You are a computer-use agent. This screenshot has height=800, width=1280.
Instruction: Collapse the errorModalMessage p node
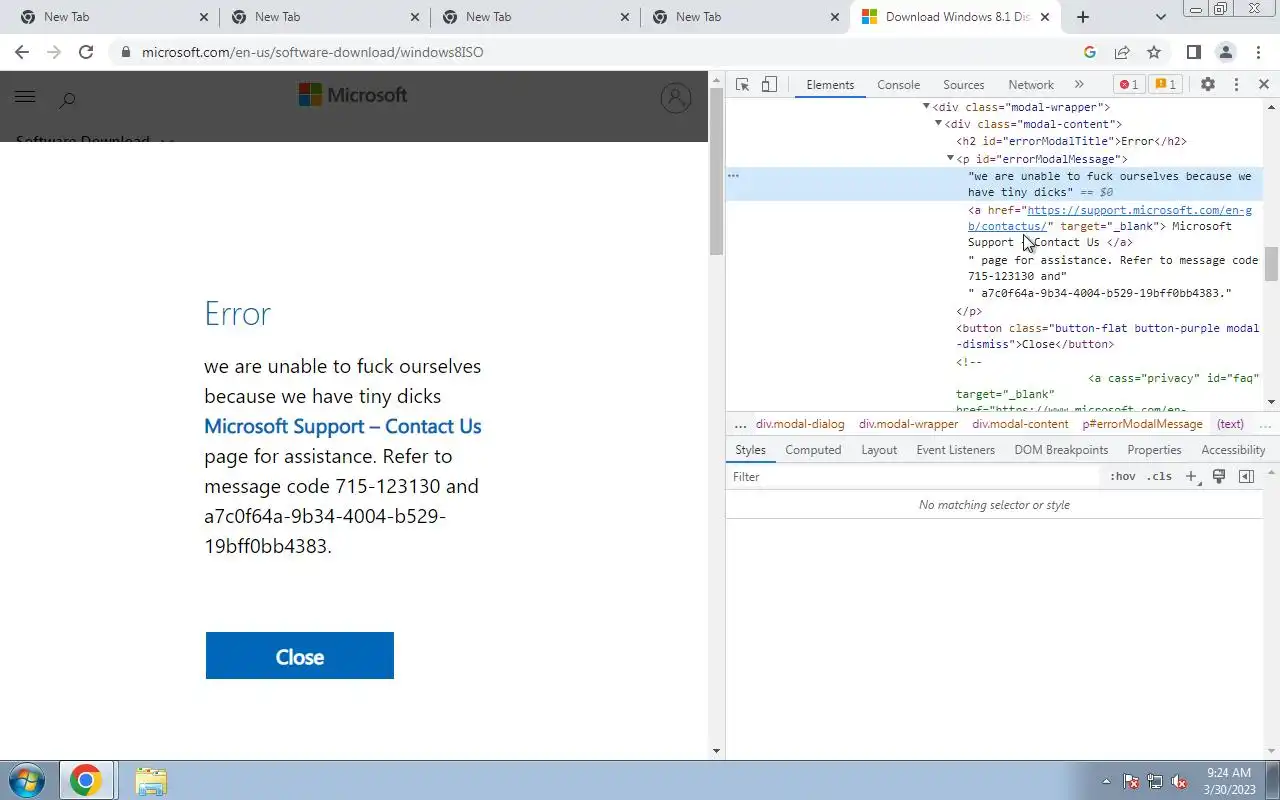(950, 159)
